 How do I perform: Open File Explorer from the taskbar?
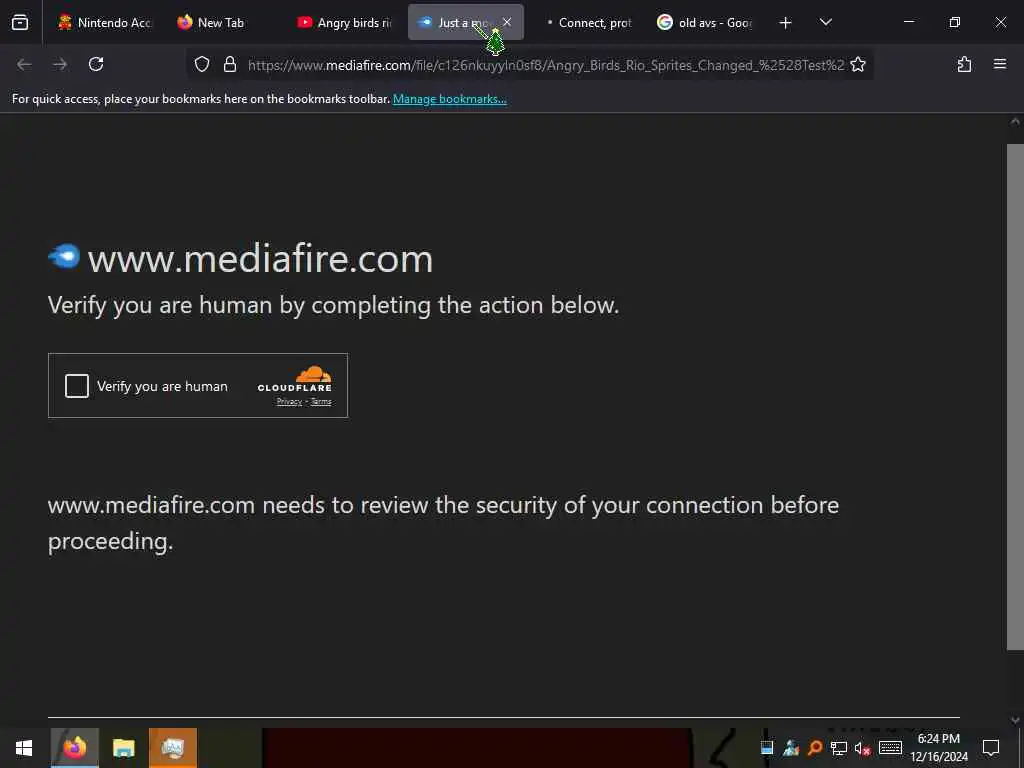click(123, 748)
